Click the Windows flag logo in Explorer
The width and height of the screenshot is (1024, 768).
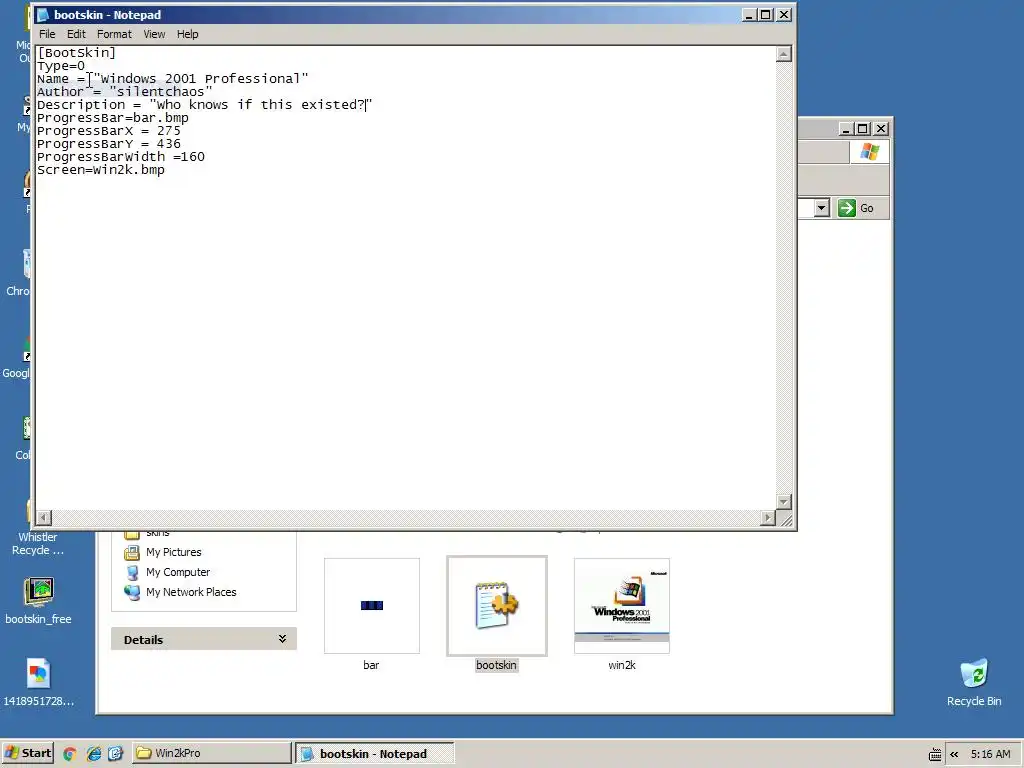click(869, 152)
